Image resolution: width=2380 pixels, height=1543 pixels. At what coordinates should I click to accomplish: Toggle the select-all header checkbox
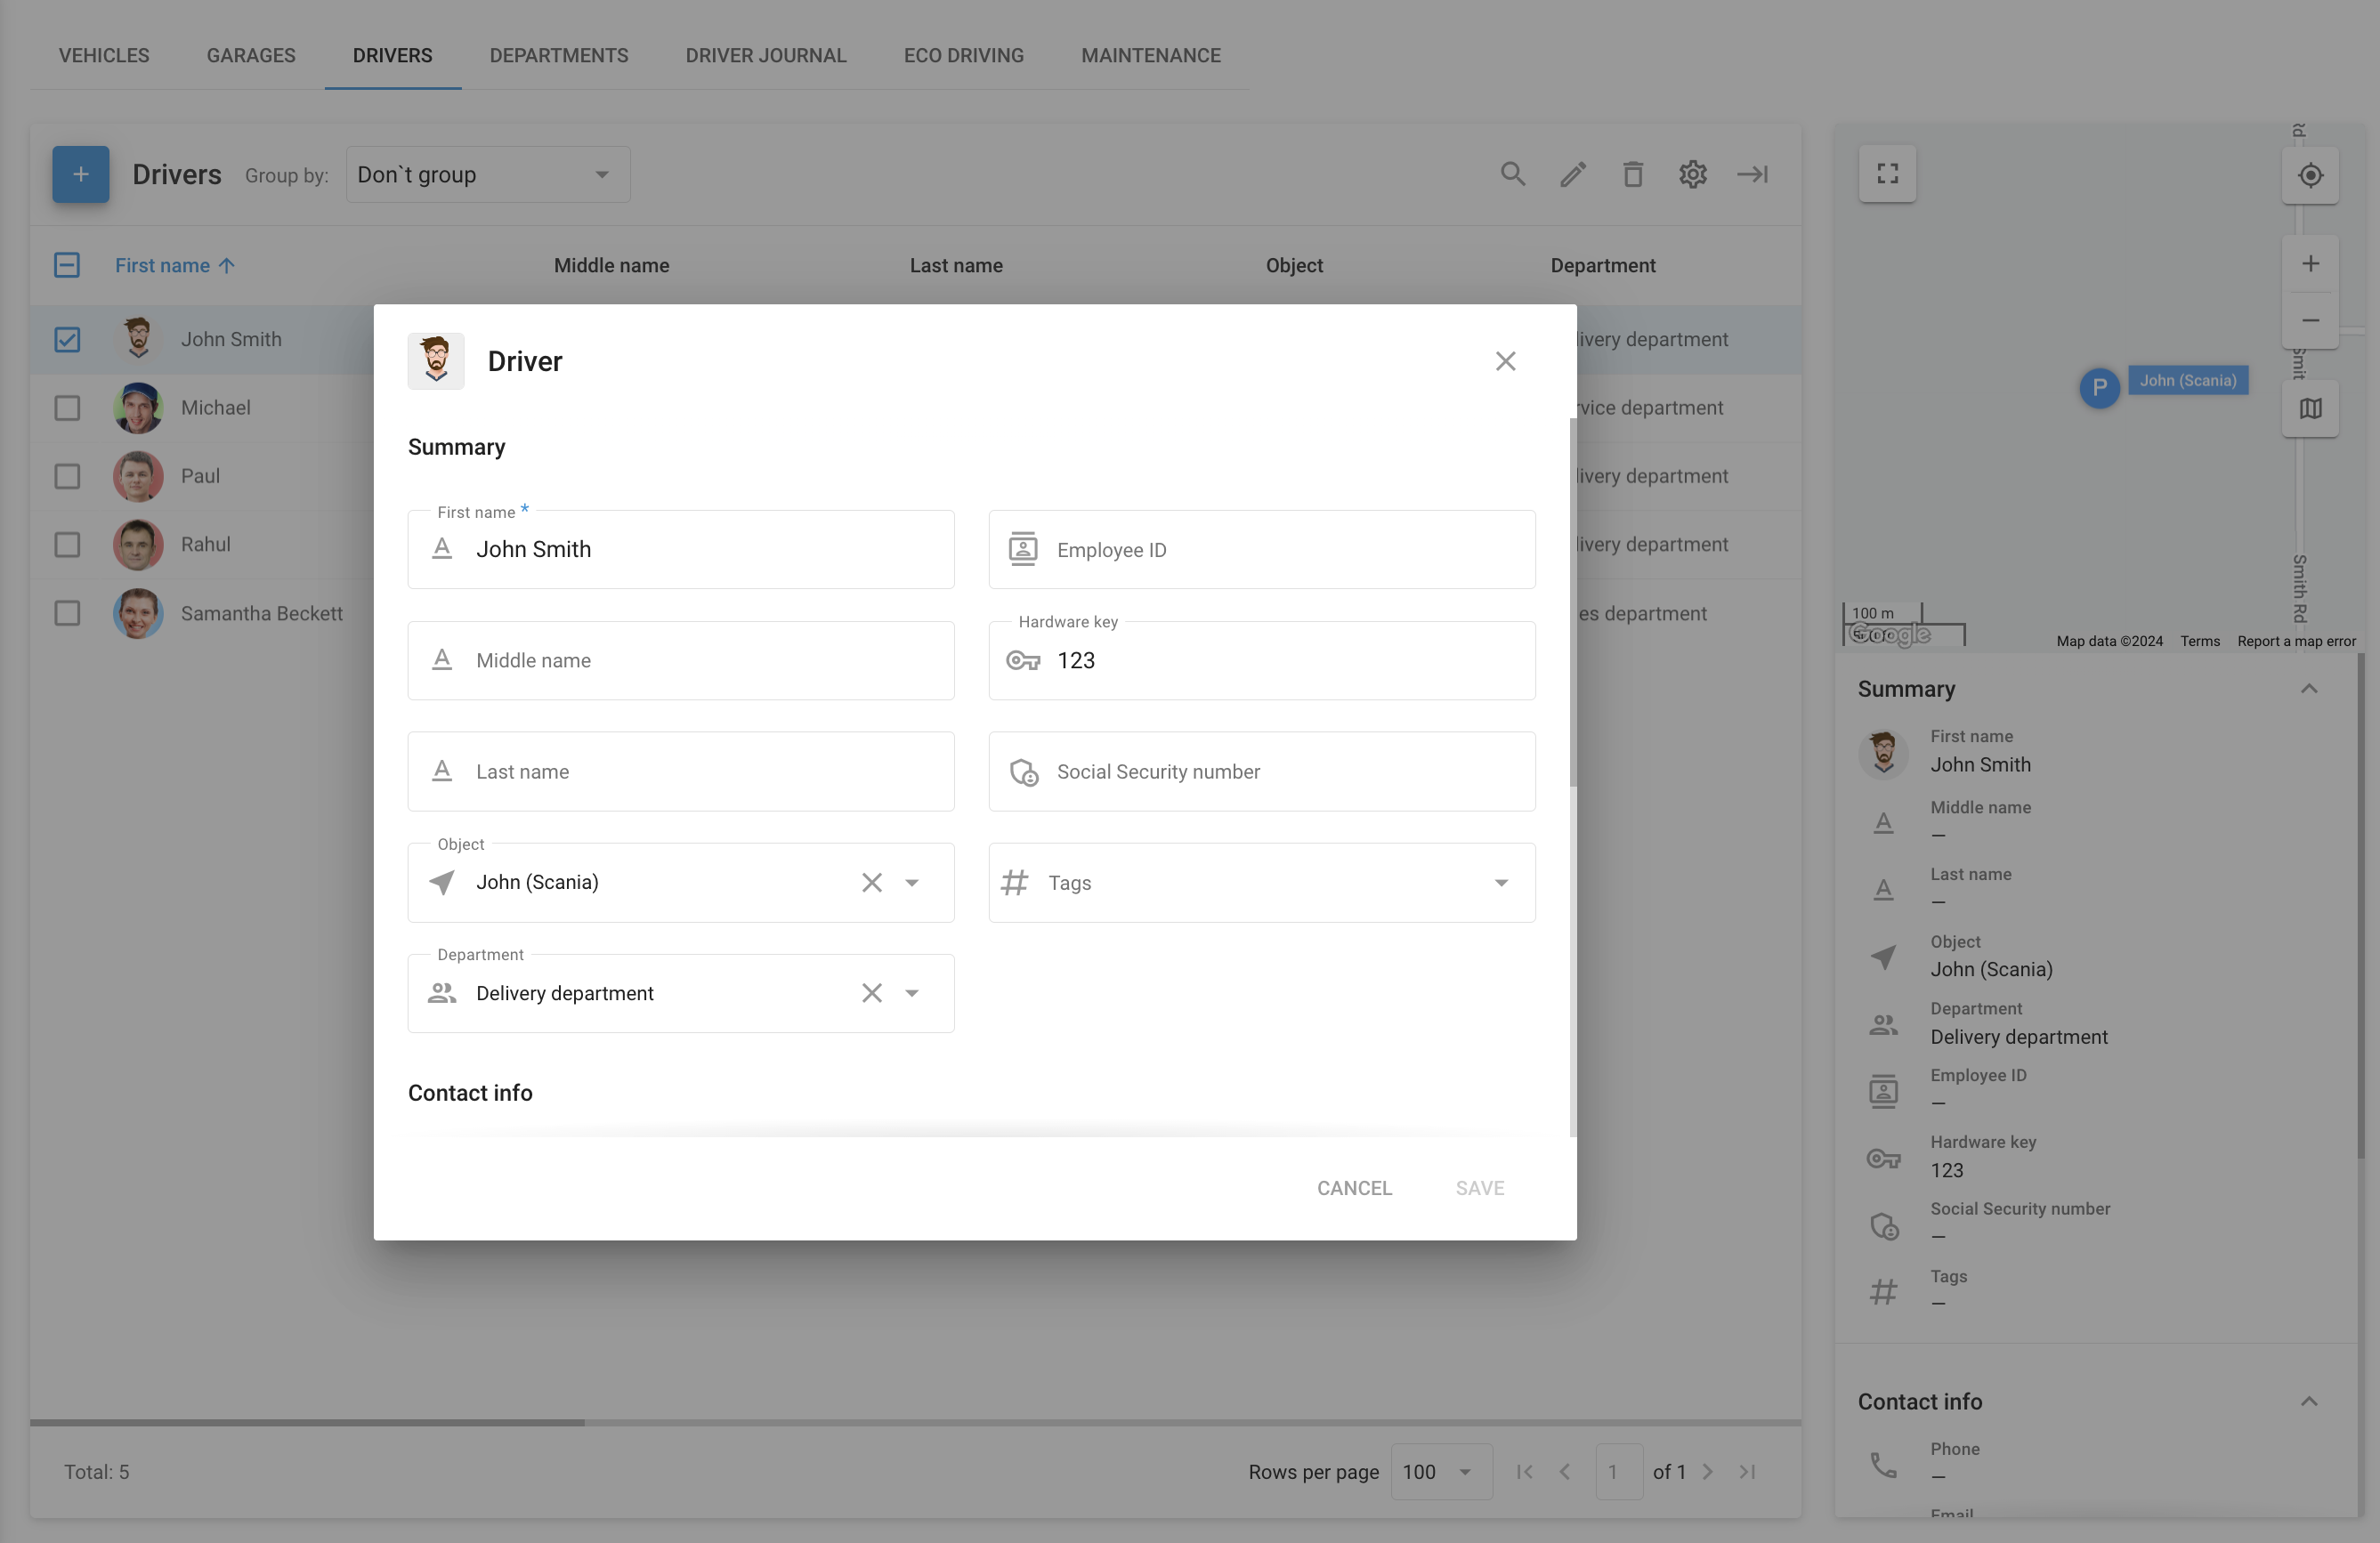tap(67, 265)
